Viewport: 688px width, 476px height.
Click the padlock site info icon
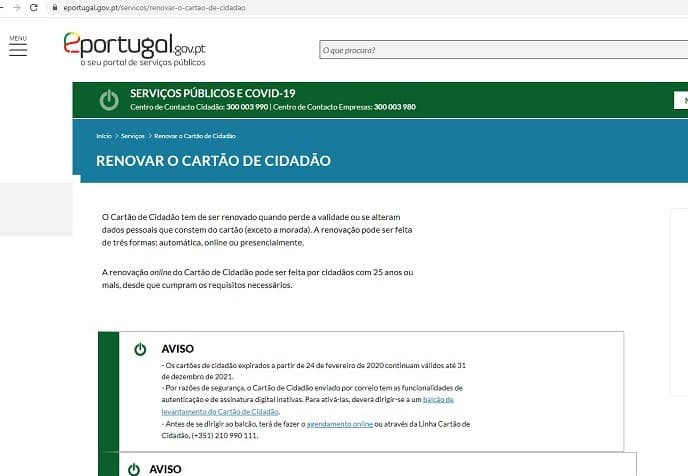55,7
